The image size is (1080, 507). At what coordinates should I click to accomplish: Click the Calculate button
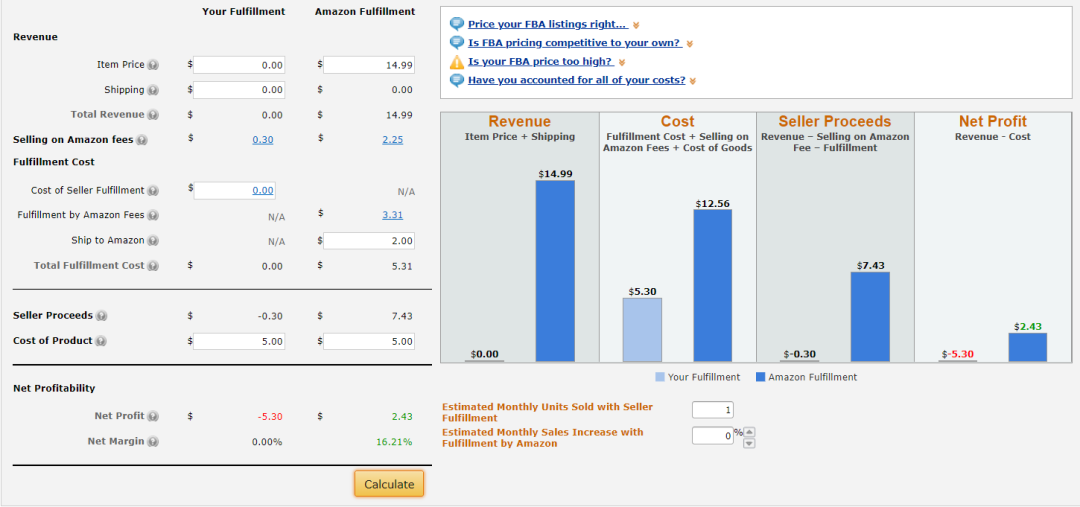pos(389,484)
